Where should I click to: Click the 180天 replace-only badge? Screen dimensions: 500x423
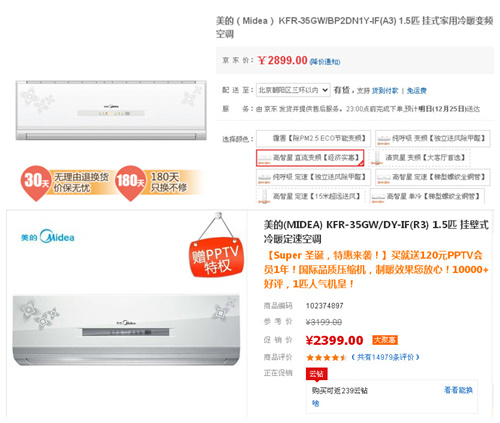pos(157,183)
